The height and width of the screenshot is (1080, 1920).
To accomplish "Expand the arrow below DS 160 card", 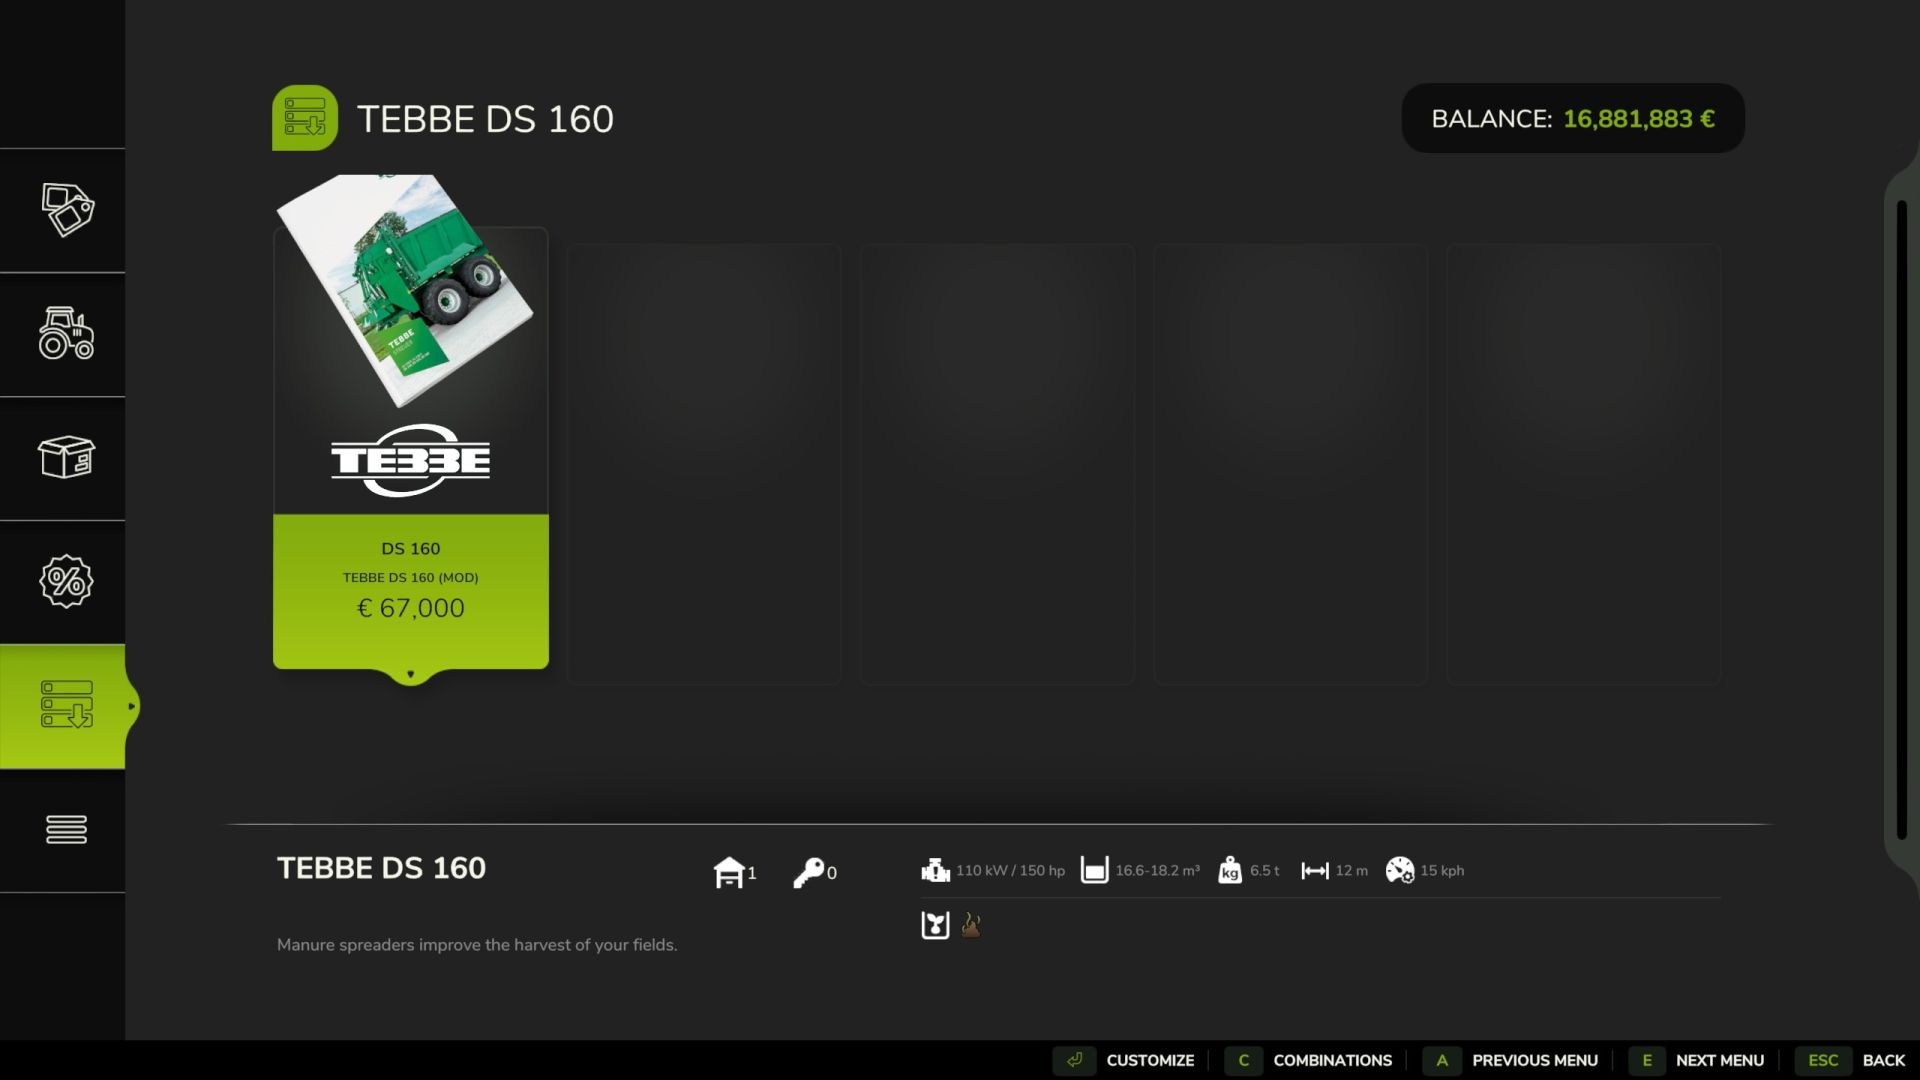I will coord(411,674).
